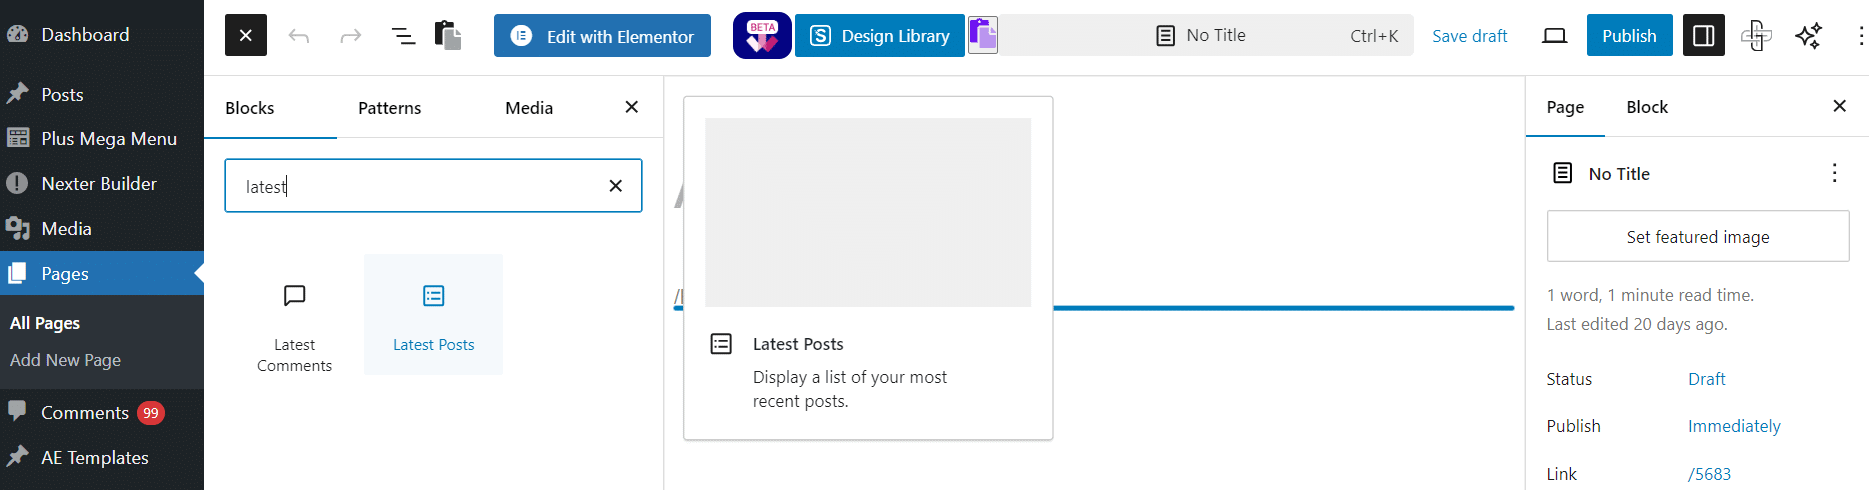Click the purple copy pages icon

click(983, 36)
